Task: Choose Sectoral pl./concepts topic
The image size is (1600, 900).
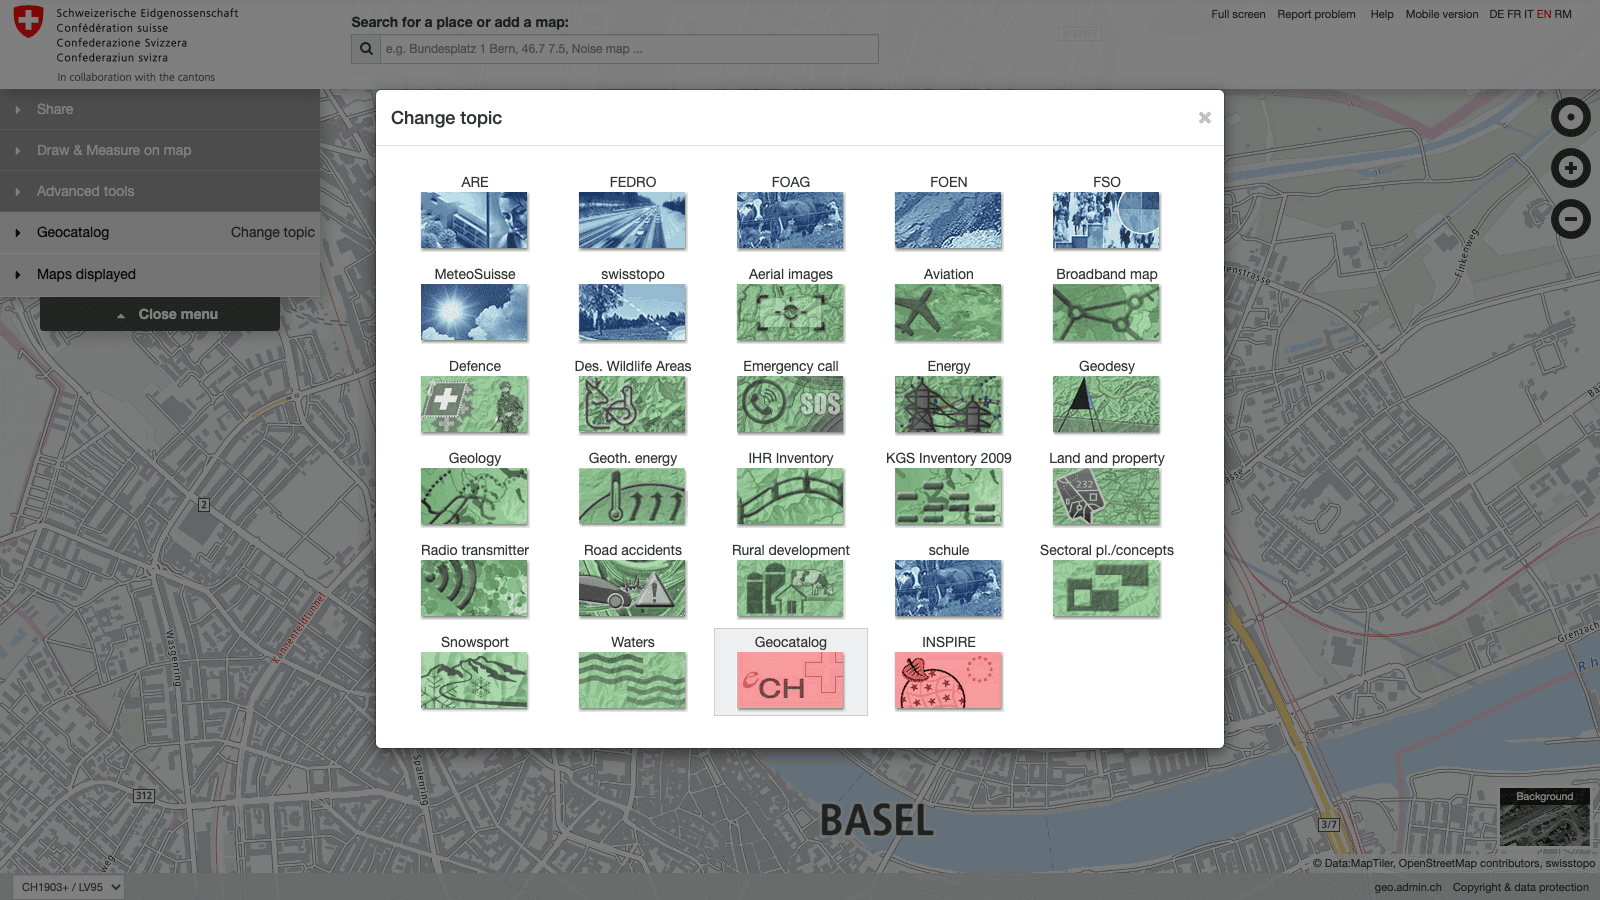Action: click(x=1106, y=588)
